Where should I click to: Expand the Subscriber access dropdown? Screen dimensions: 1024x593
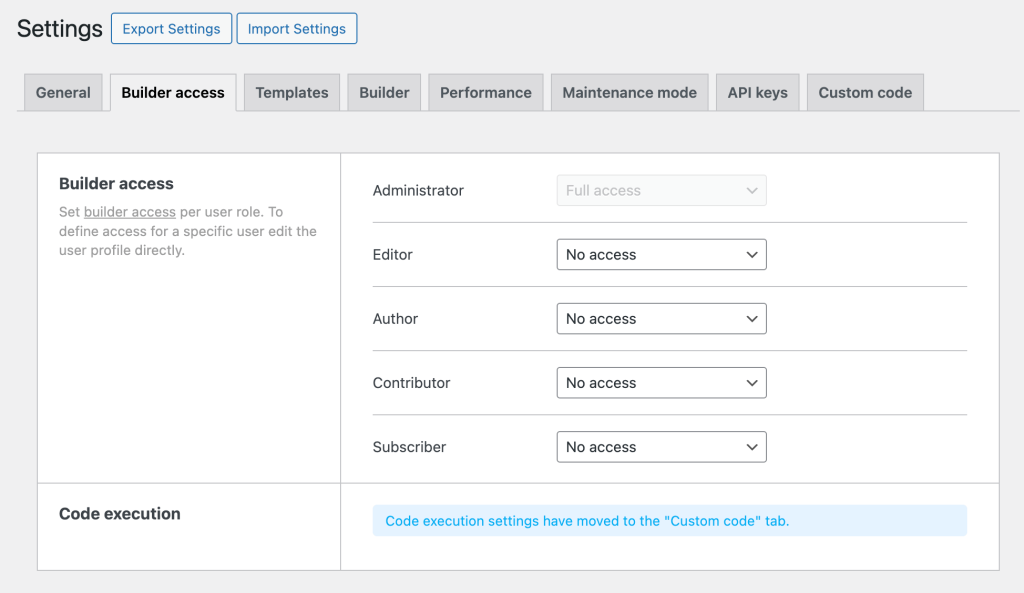[x=661, y=447]
